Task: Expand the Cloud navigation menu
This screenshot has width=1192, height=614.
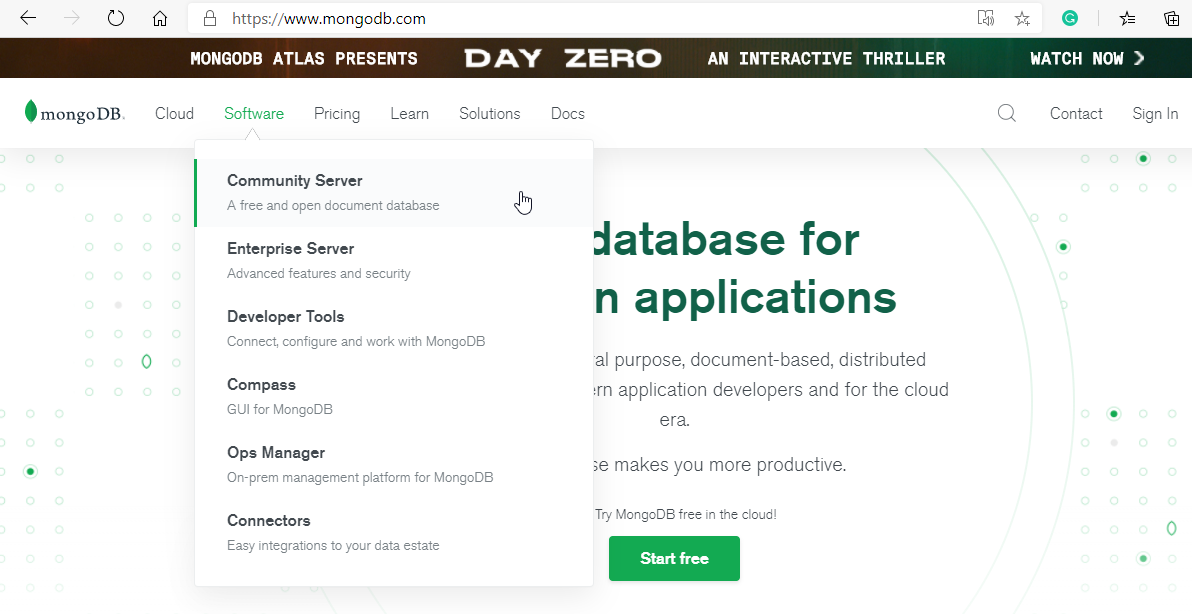Action: tap(174, 113)
